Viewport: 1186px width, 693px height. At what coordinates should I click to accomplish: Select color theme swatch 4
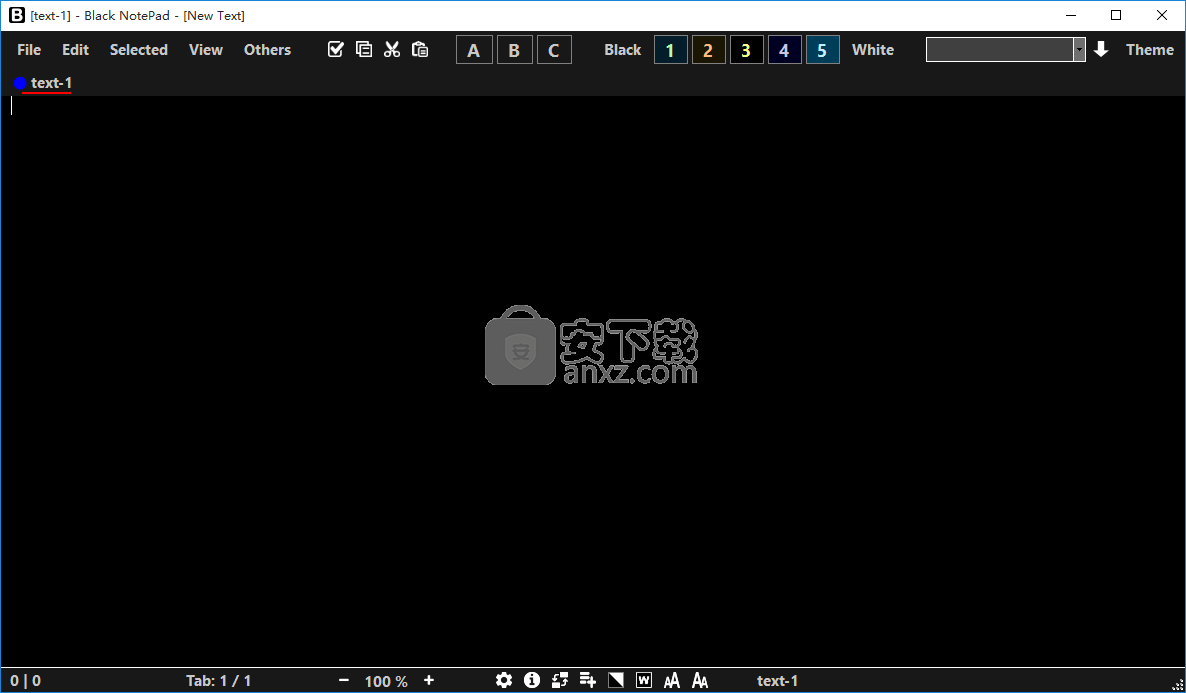(x=784, y=50)
